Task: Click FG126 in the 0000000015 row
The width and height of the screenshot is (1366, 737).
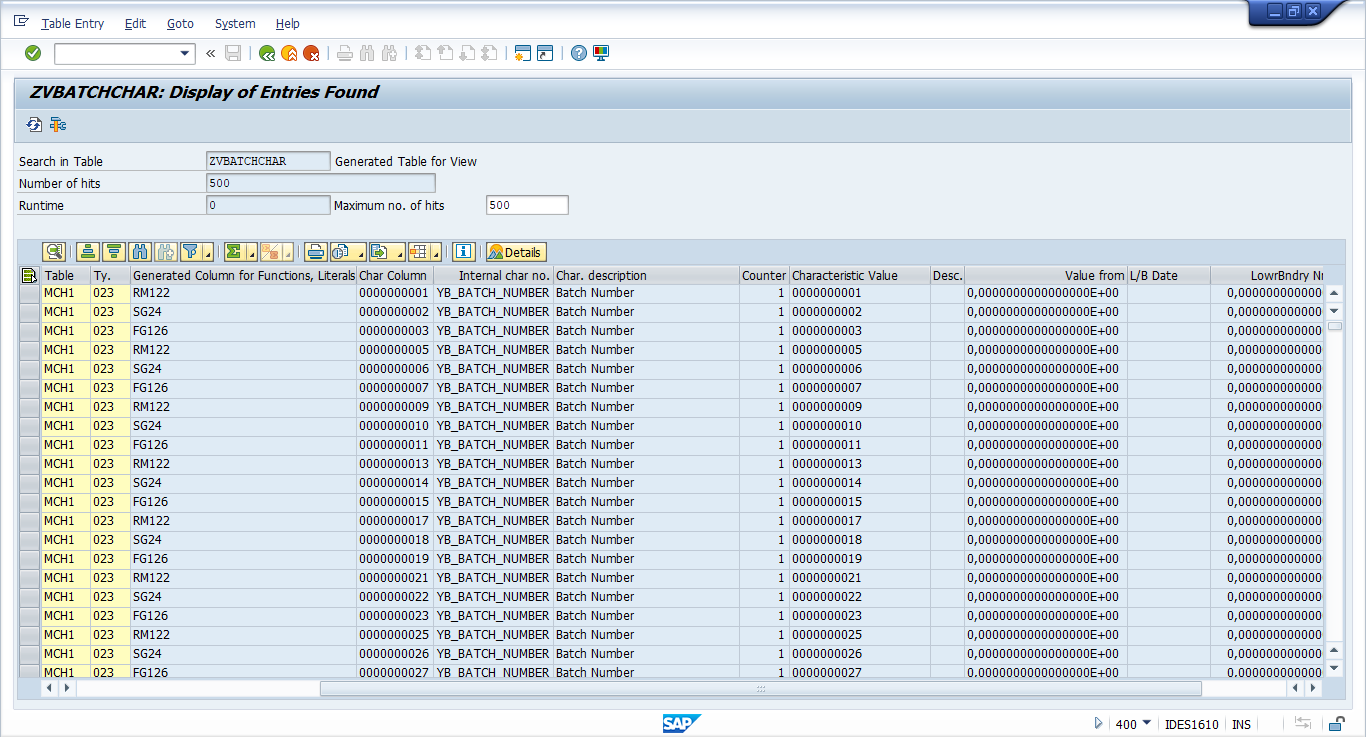Action: tap(243, 502)
